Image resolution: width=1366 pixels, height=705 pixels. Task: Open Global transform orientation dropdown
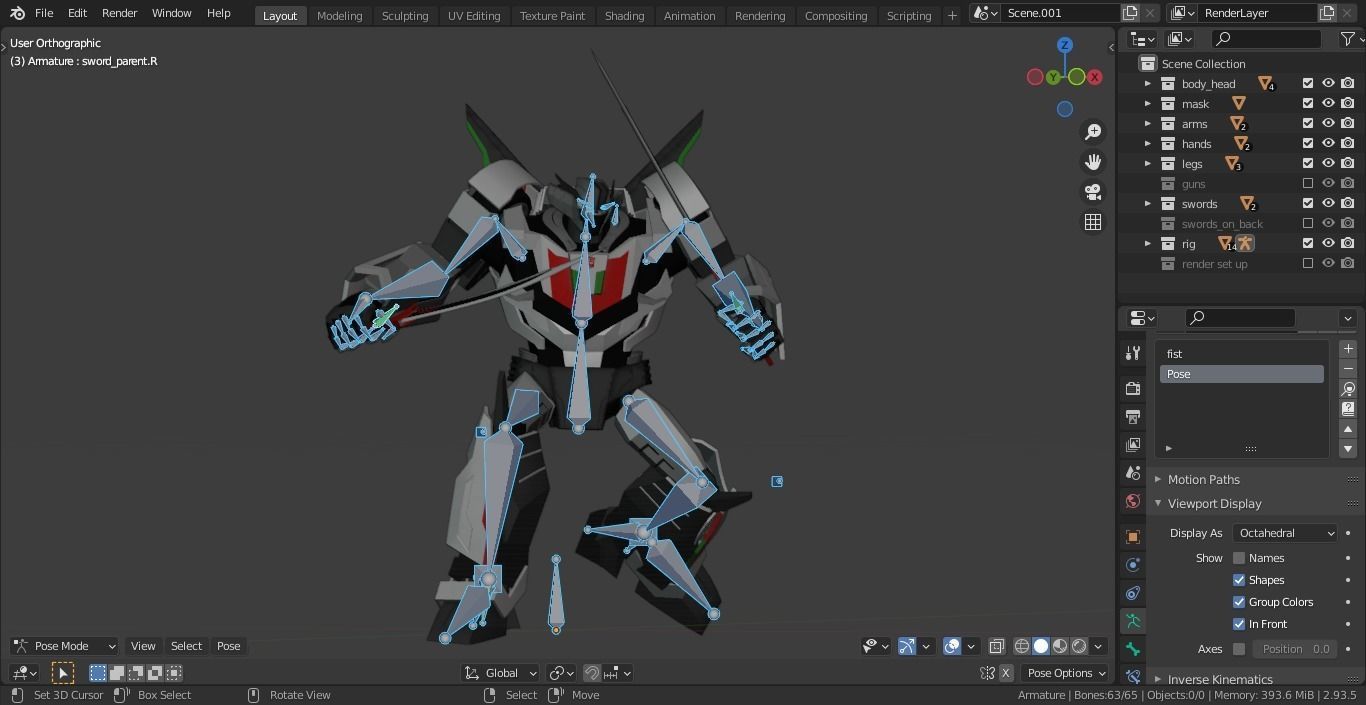(x=500, y=673)
